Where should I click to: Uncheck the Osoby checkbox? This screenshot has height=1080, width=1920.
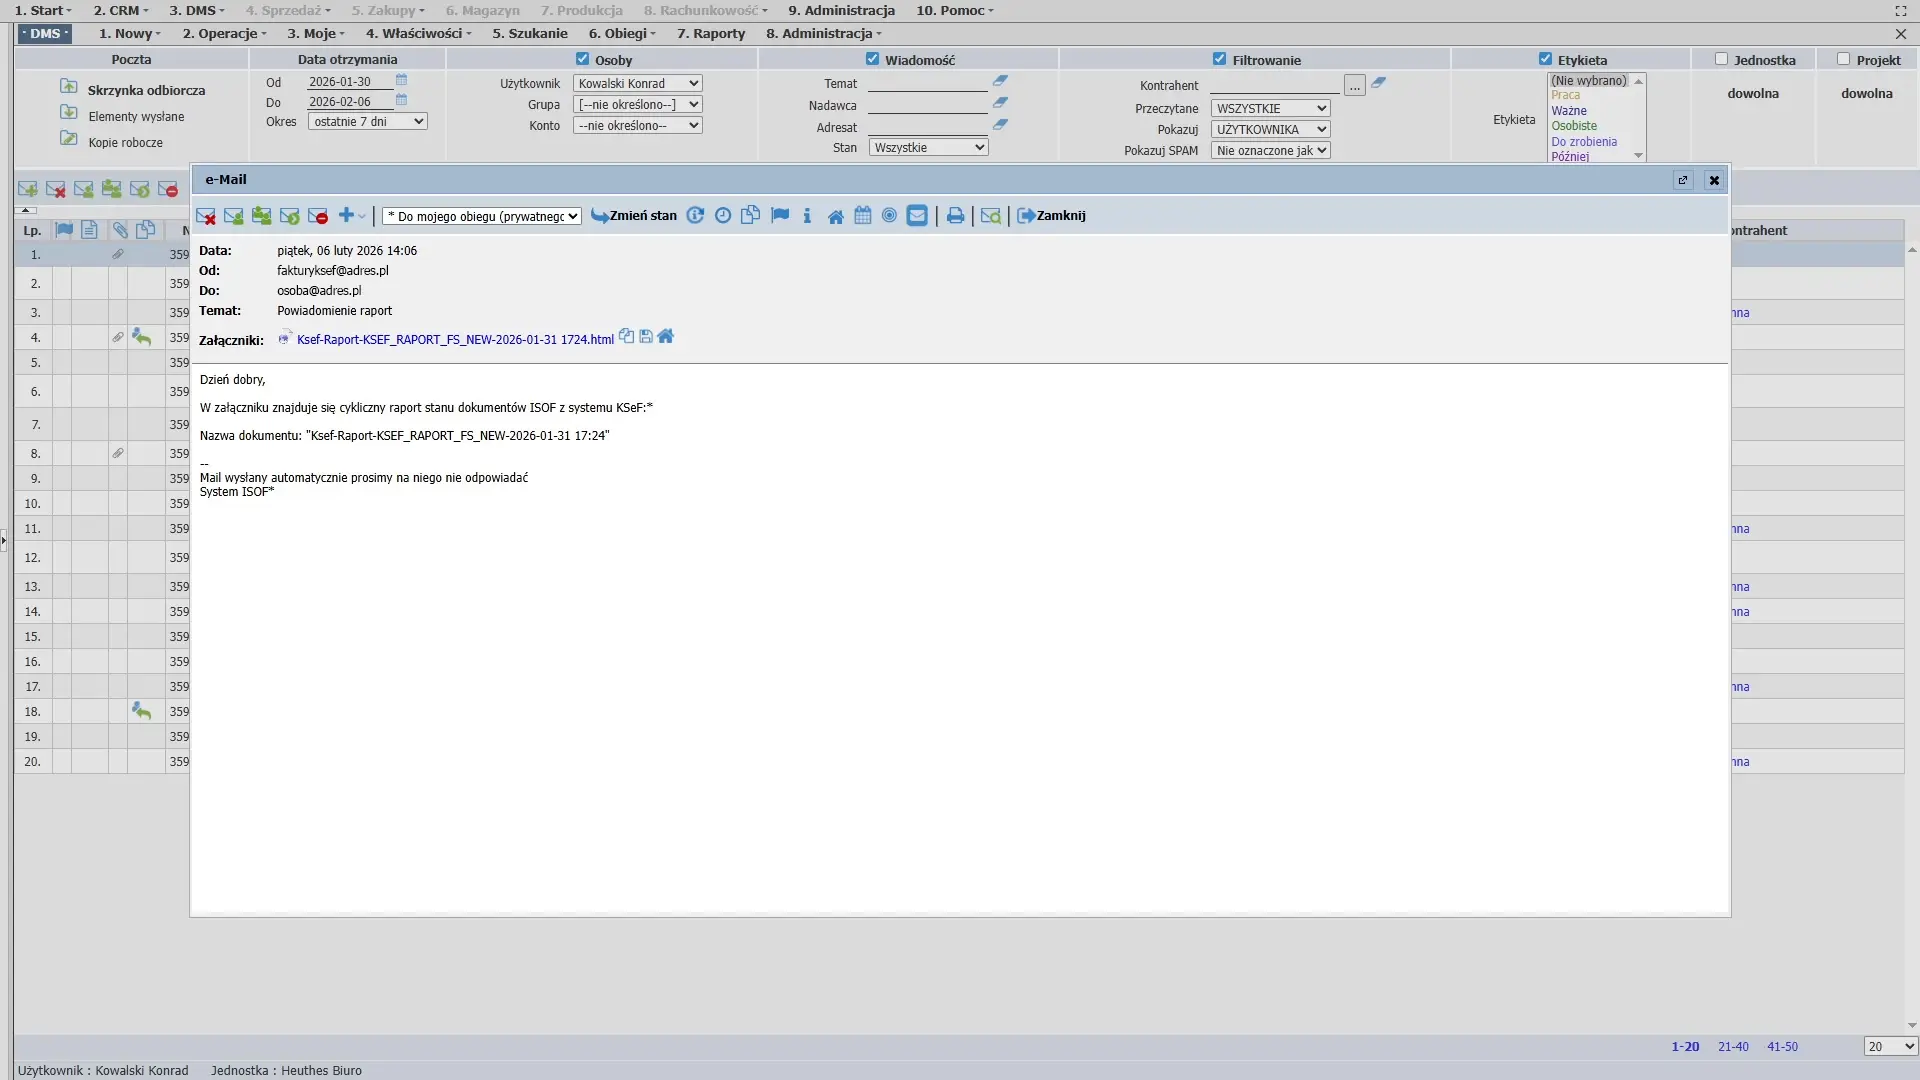tap(582, 59)
